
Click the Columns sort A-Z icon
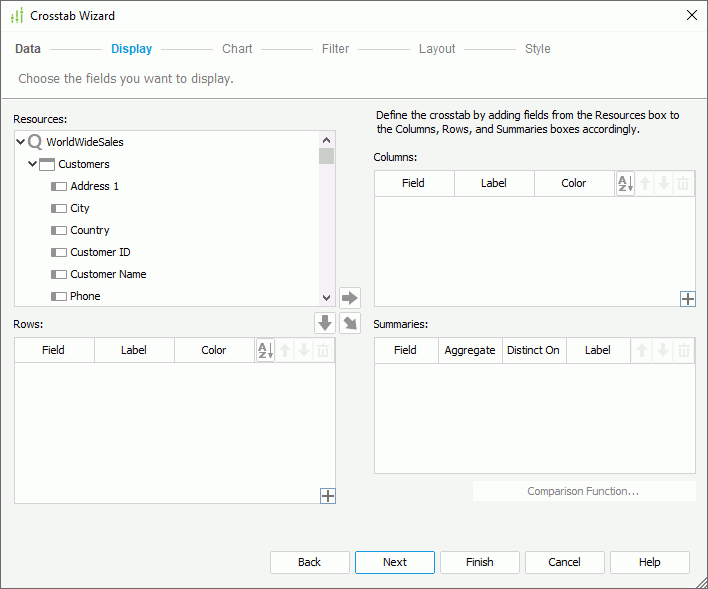[x=625, y=183]
